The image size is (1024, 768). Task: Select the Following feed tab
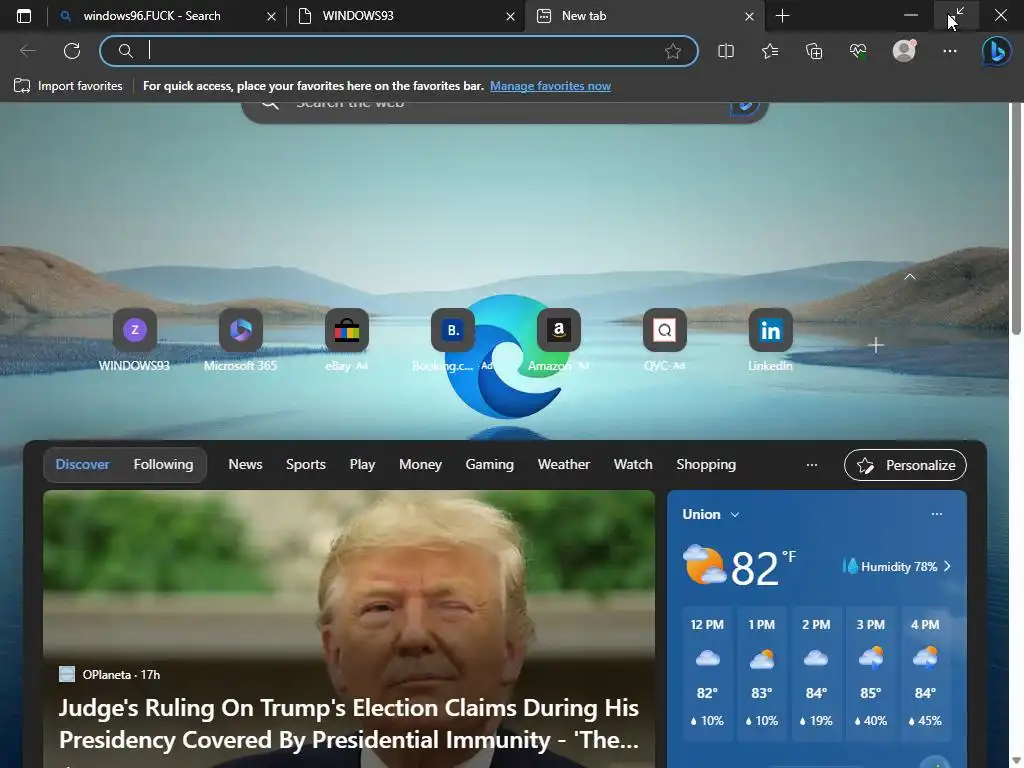coord(163,464)
